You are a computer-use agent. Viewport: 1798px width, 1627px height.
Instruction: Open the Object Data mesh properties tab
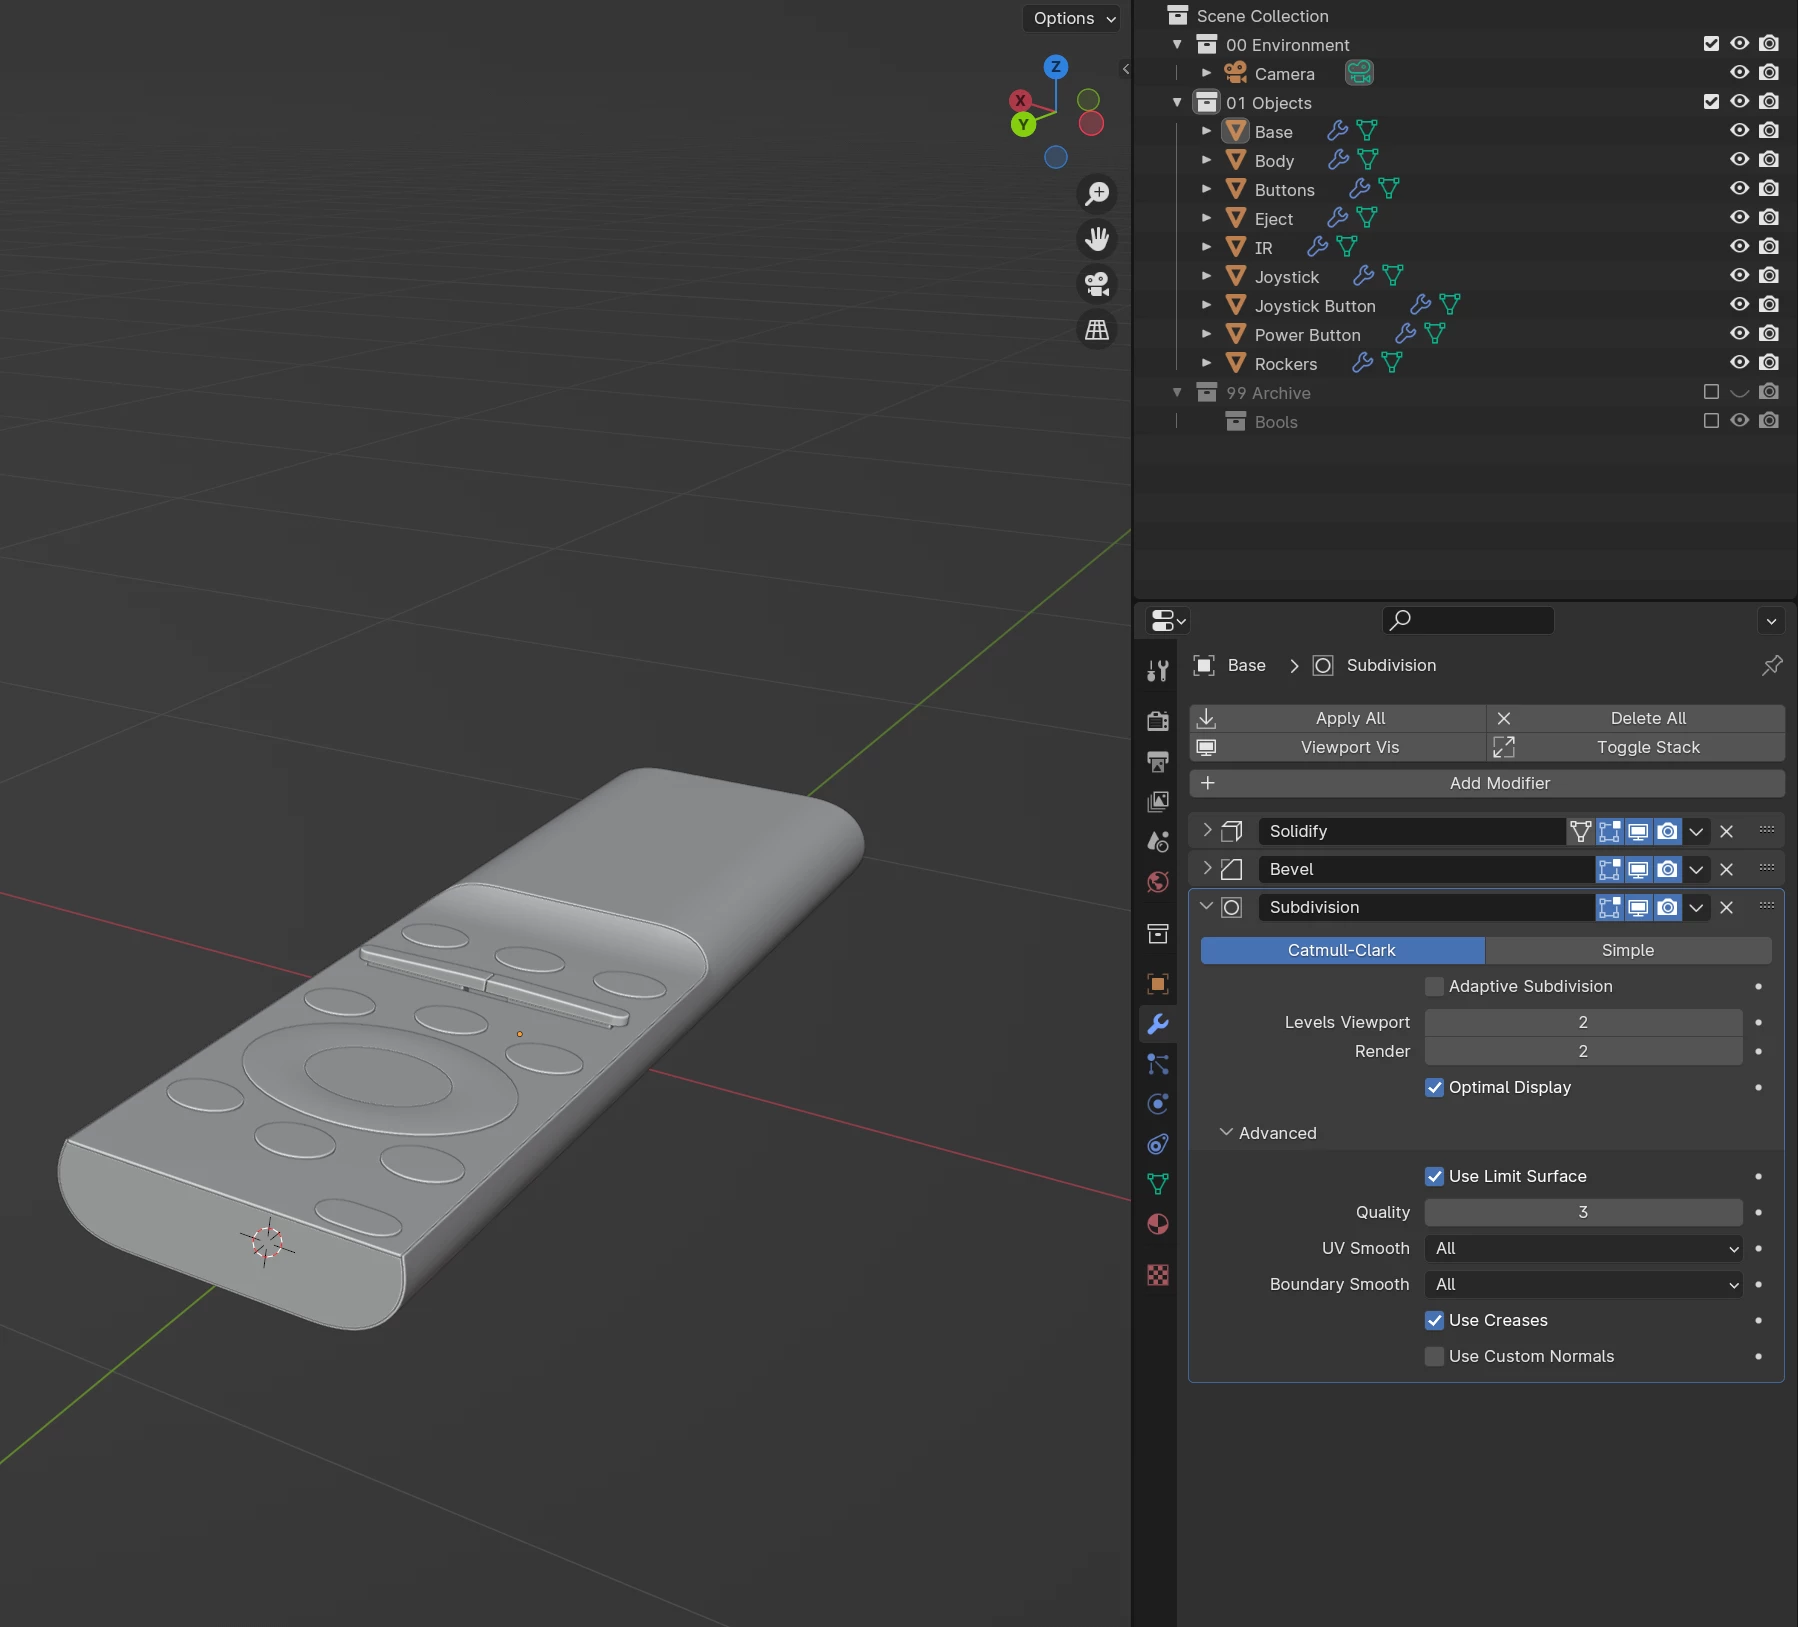click(x=1158, y=1184)
